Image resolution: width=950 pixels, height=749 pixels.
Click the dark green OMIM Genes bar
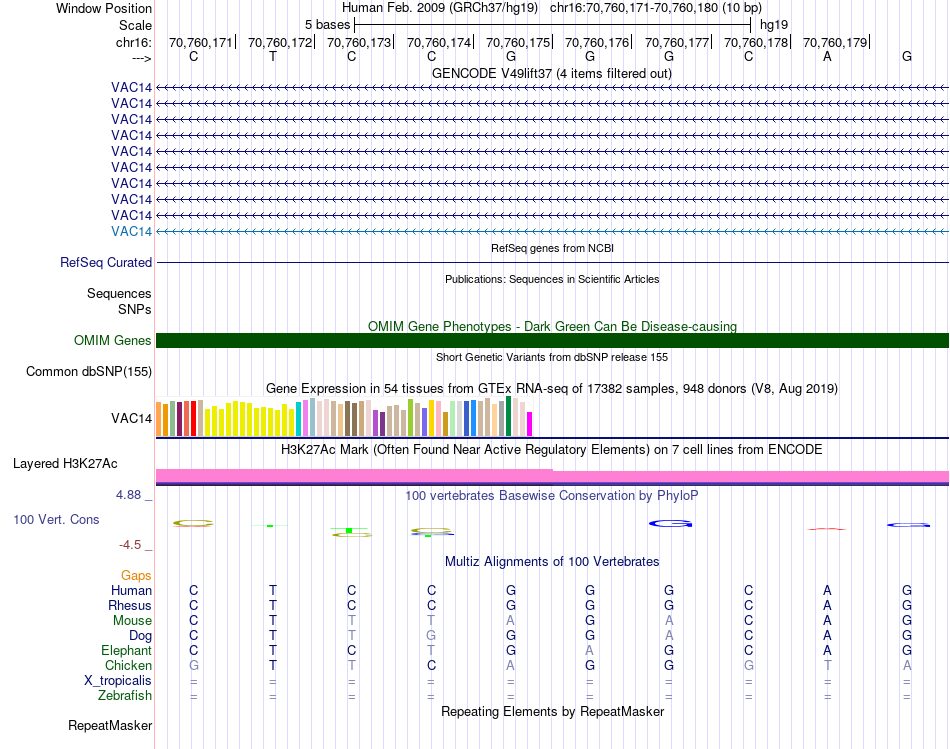[552, 341]
